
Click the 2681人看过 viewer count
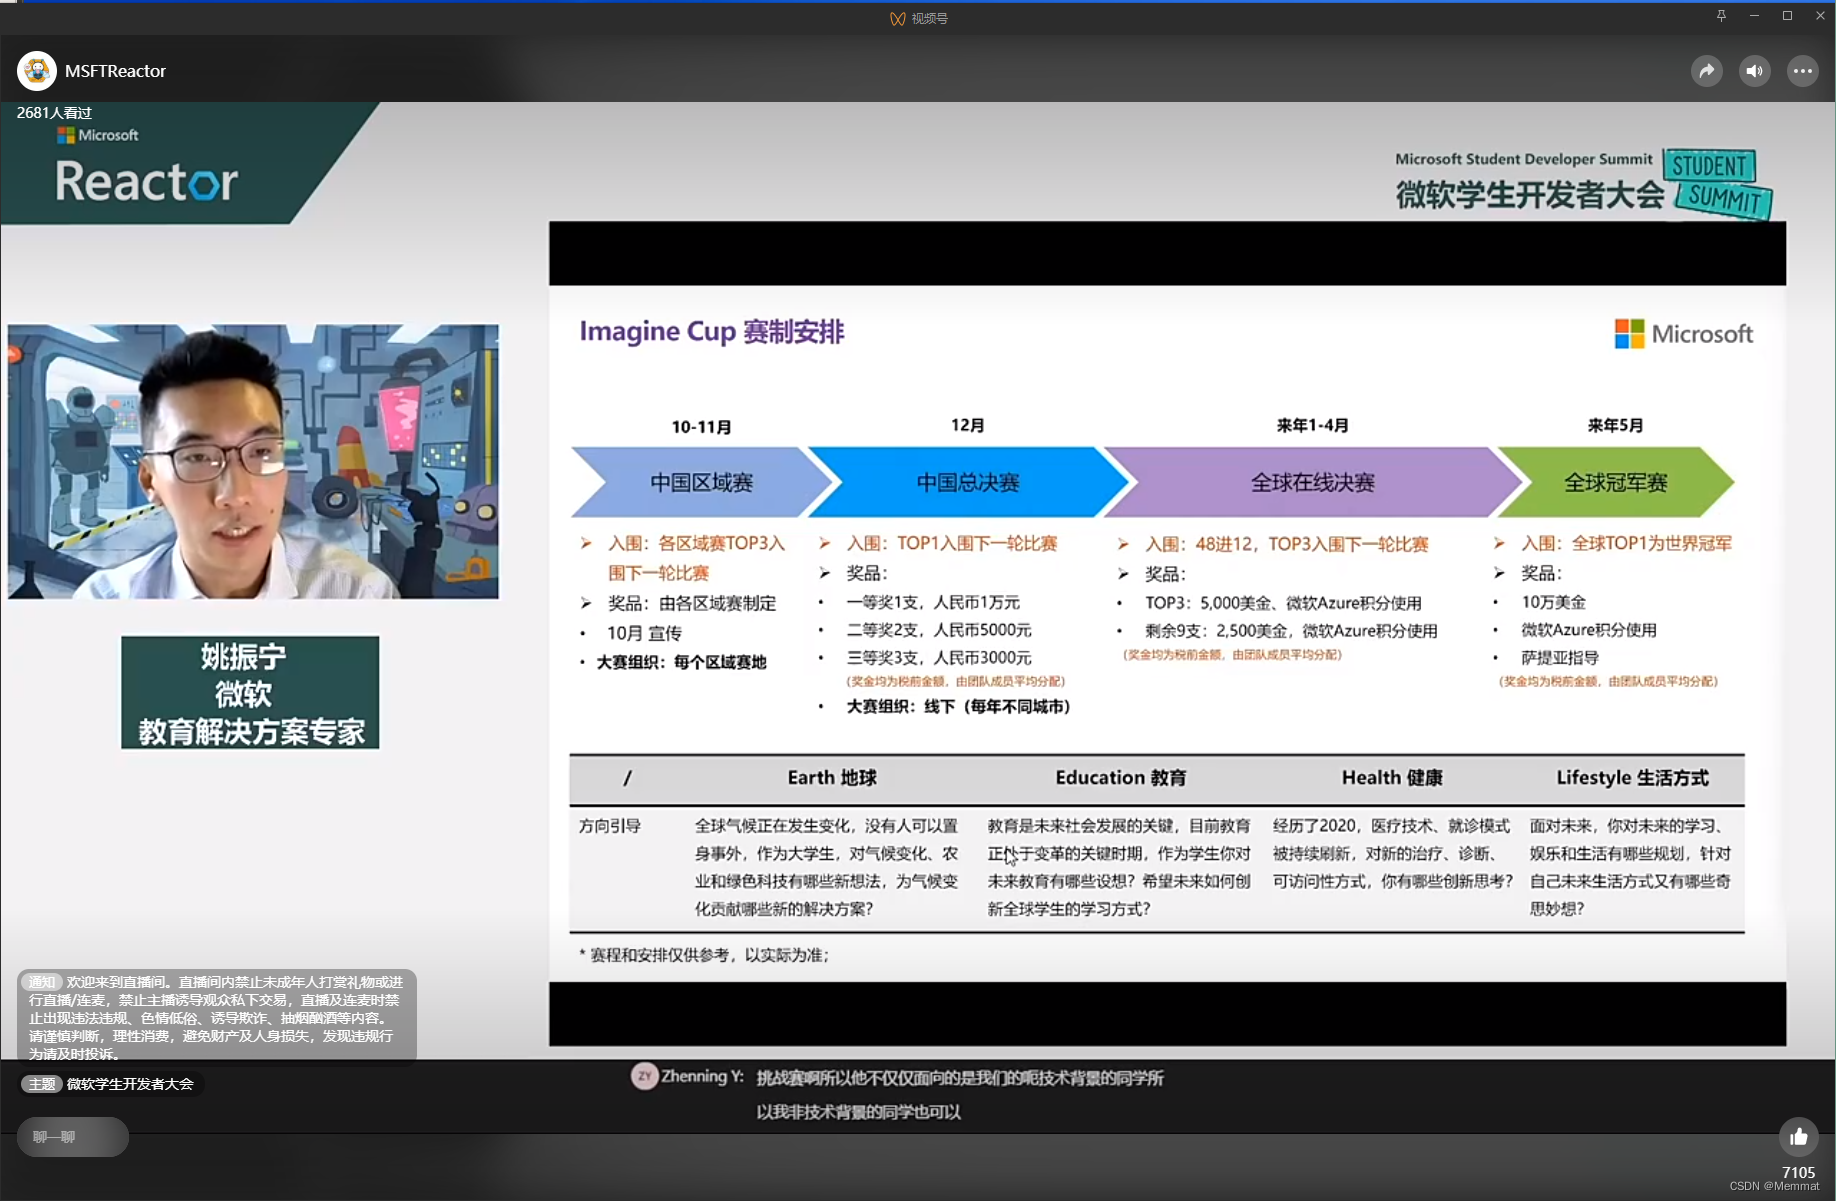[54, 113]
